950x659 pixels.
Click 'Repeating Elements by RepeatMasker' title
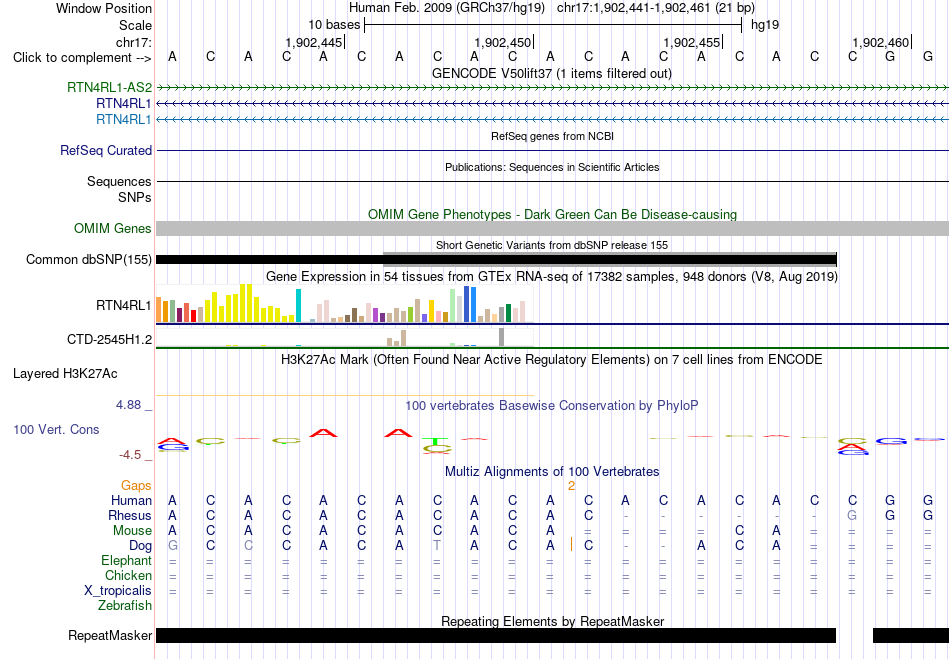(x=553, y=621)
